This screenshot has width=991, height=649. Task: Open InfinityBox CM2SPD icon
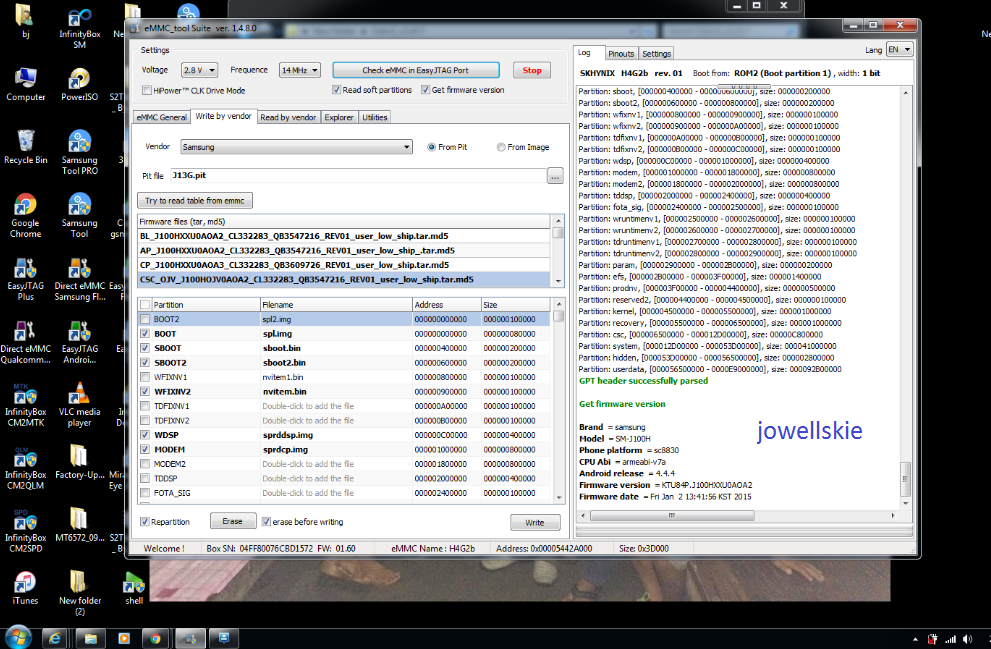[x=25, y=531]
